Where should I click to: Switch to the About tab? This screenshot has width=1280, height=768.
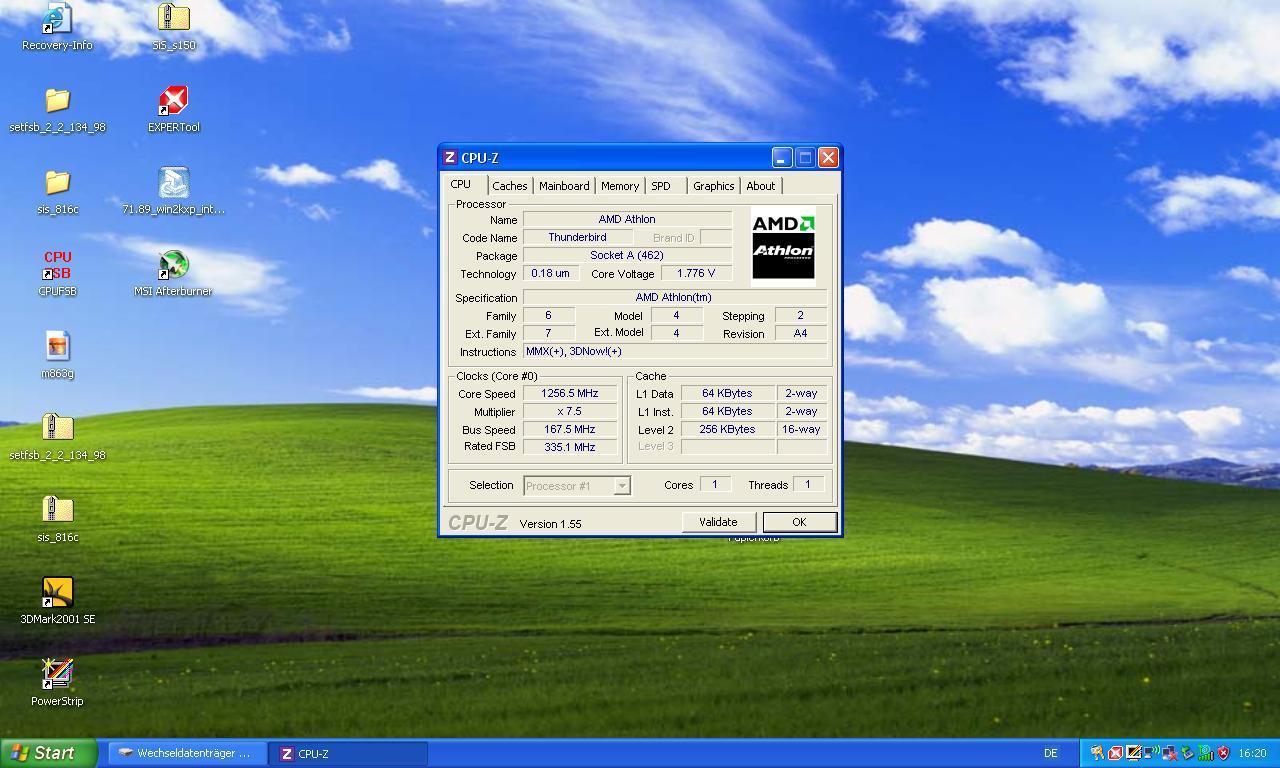pyautogui.click(x=761, y=186)
